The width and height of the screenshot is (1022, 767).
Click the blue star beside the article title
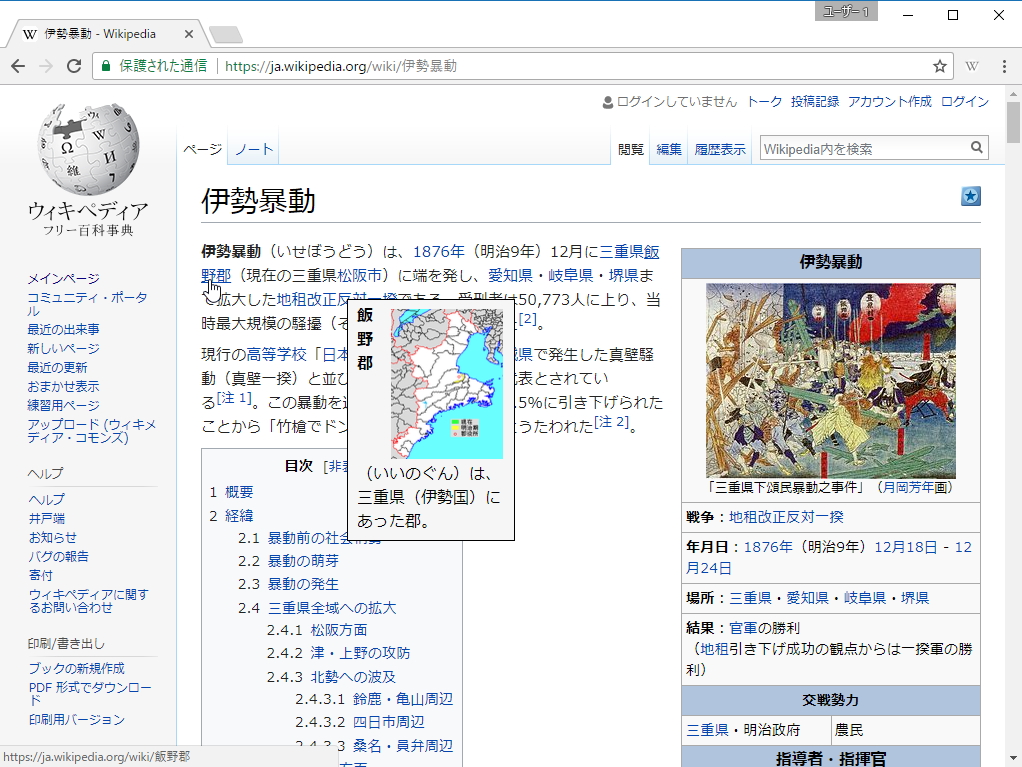click(970, 197)
